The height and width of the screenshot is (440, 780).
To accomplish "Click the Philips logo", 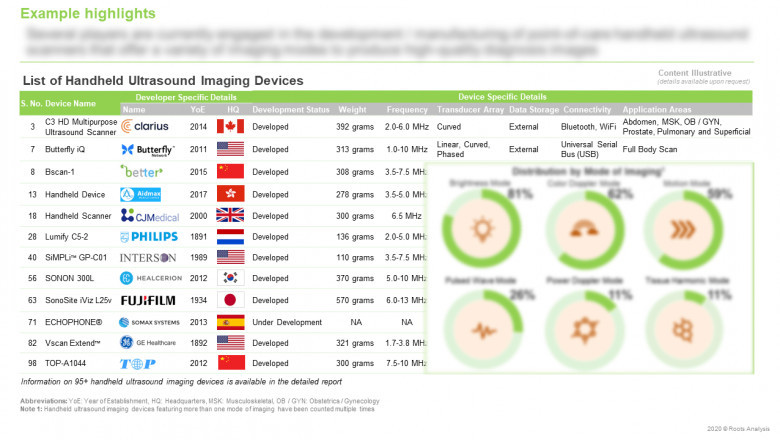I will coord(149,237).
